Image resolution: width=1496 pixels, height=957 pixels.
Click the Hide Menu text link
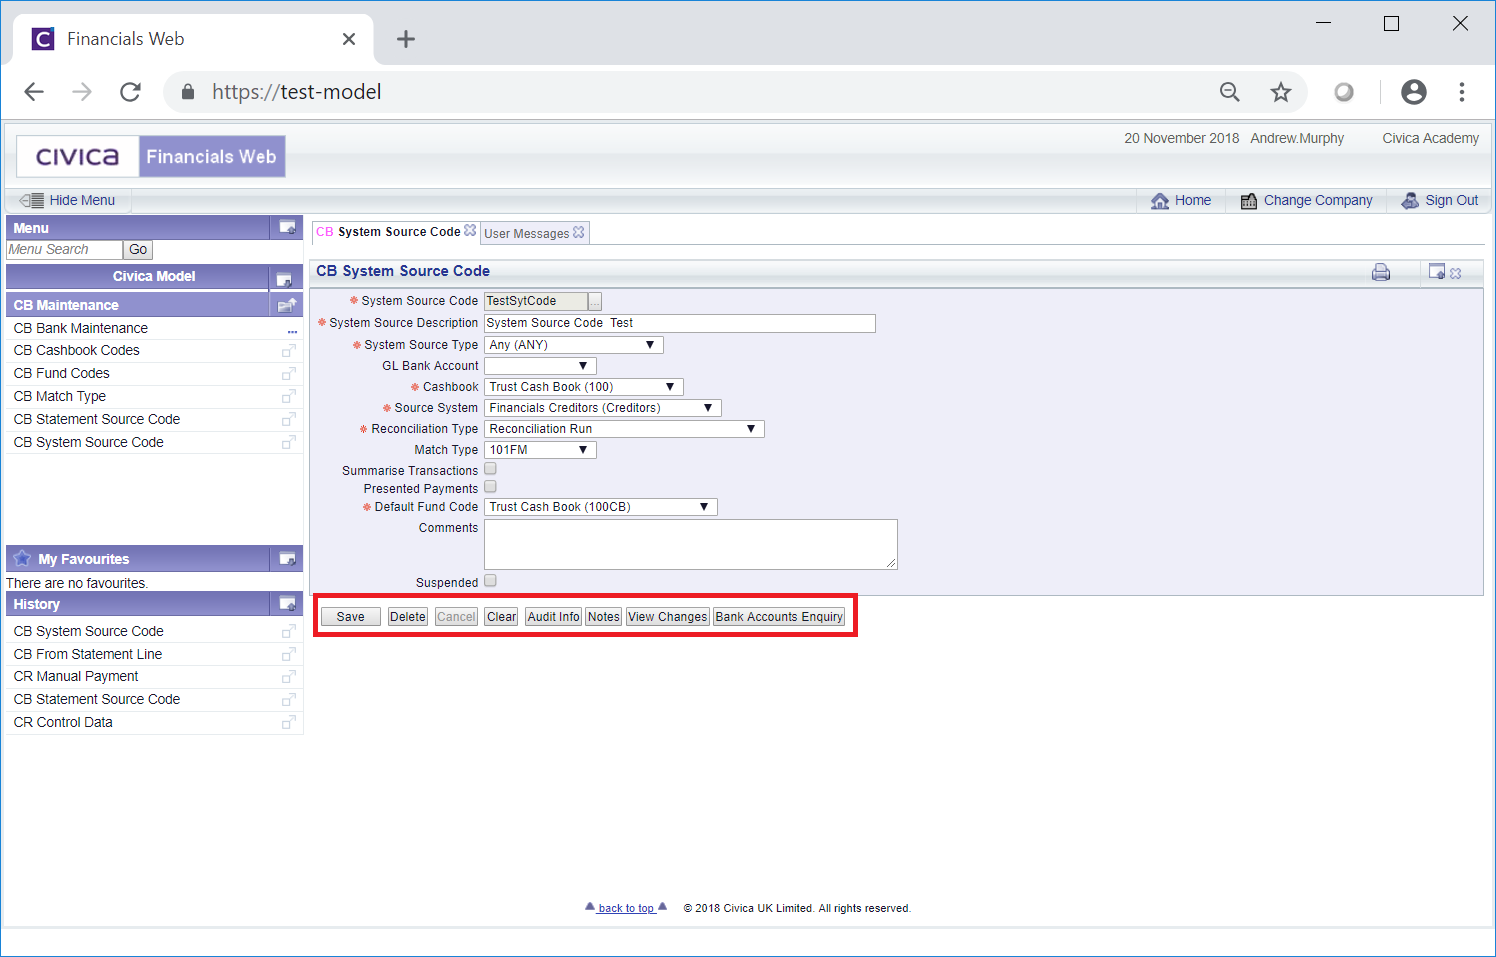pyautogui.click(x=82, y=200)
